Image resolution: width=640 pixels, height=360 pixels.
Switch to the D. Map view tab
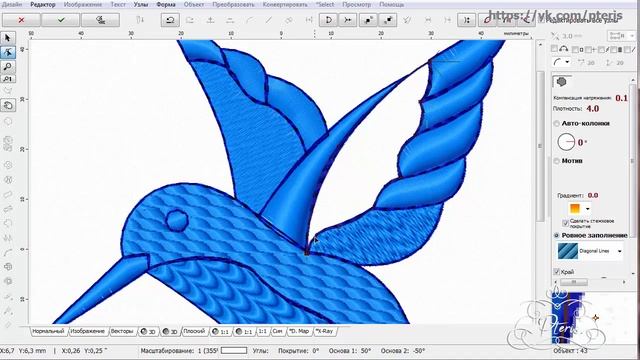[x=299, y=331]
